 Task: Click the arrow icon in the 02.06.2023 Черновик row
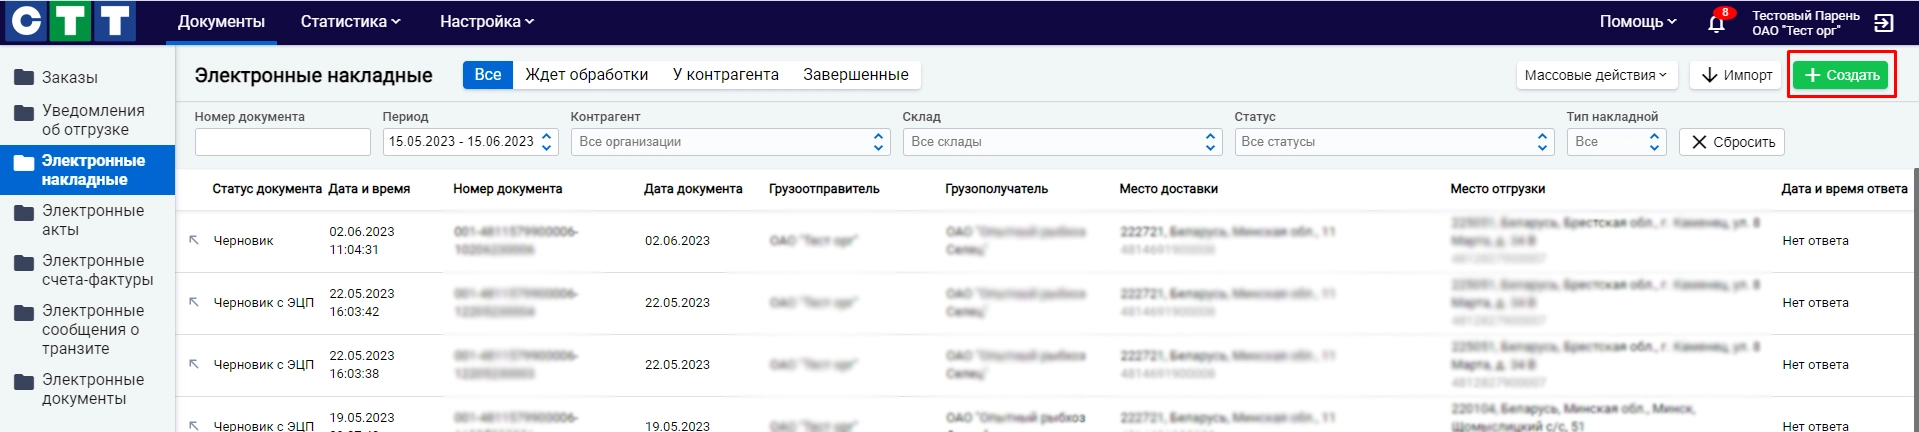point(194,240)
